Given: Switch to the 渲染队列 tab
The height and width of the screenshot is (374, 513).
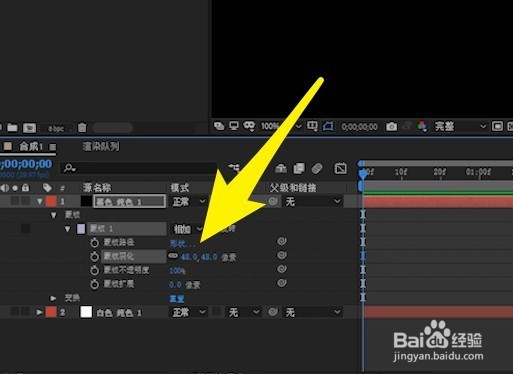Looking at the screenshot, I should point(101,146).
